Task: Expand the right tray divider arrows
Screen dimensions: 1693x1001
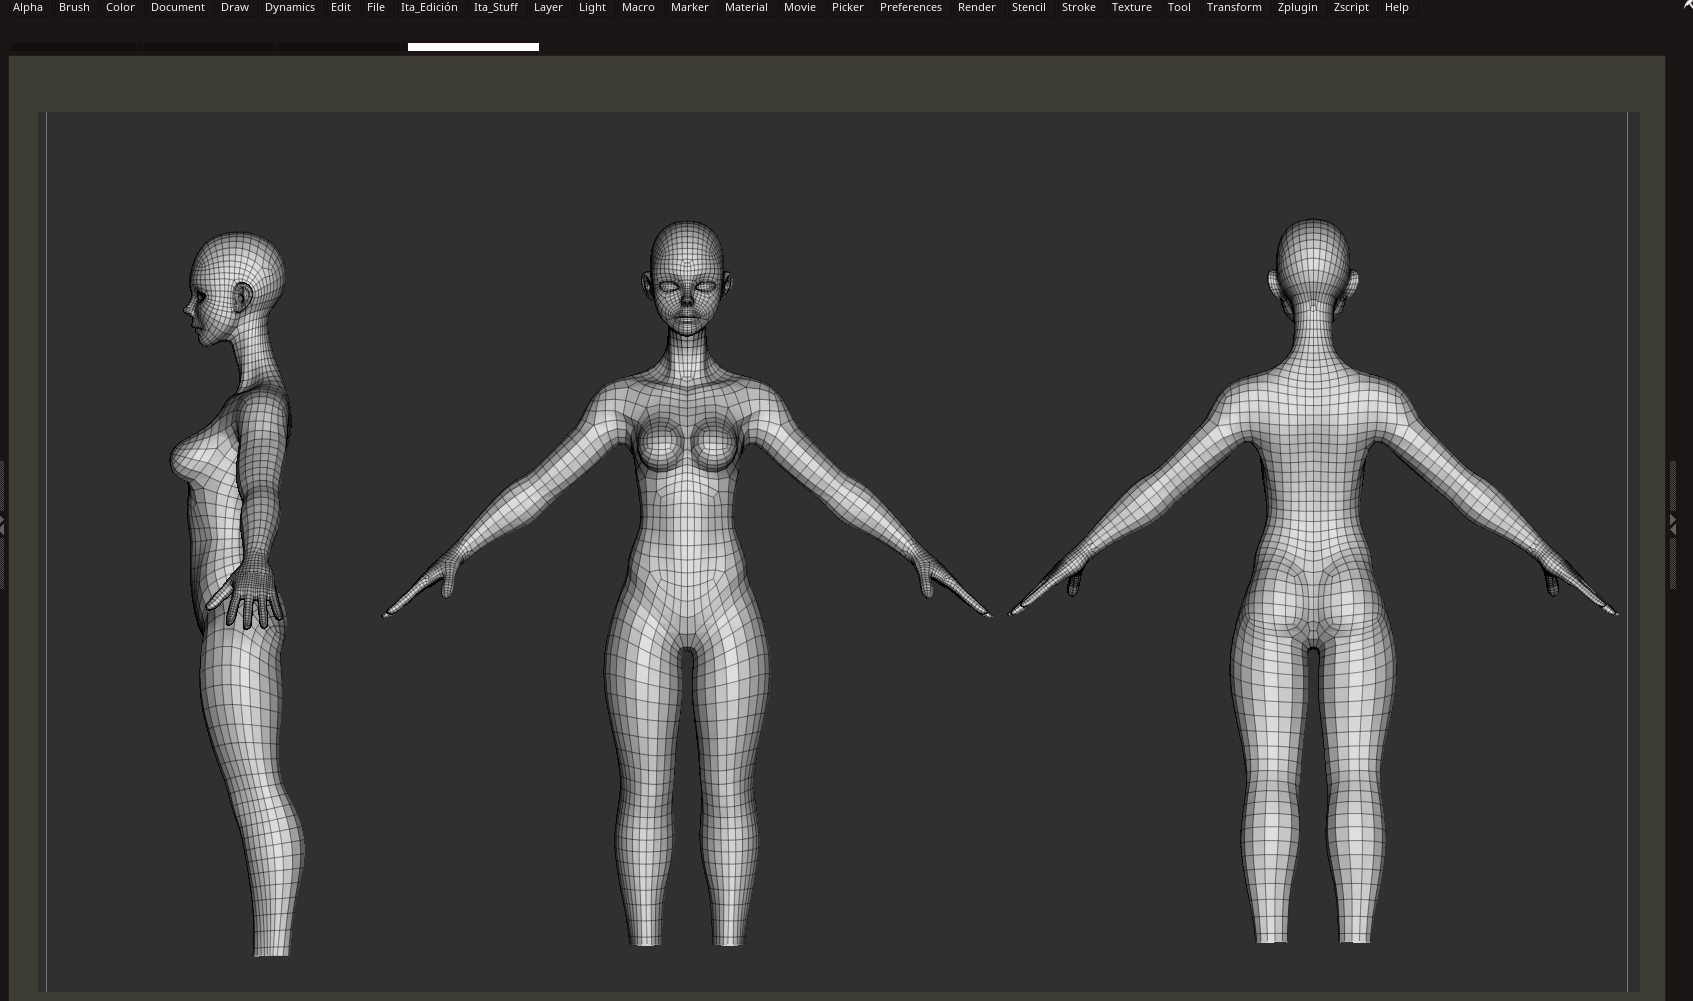Action: pos(1672,523)
